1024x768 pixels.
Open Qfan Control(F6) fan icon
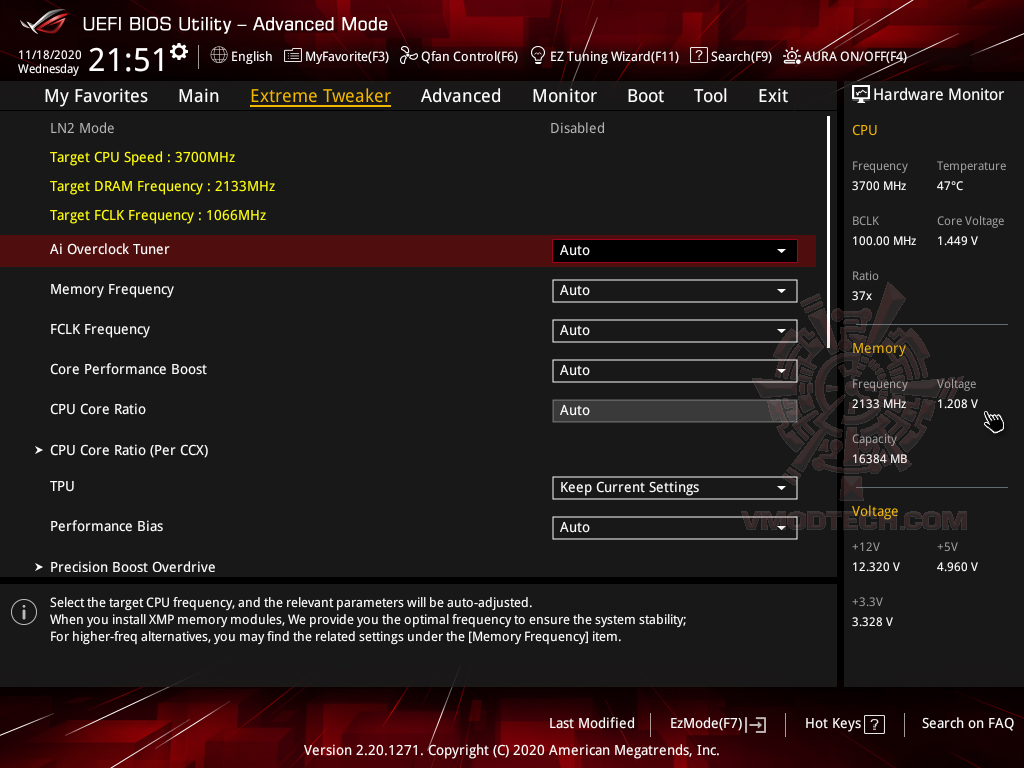click(408, 56)
